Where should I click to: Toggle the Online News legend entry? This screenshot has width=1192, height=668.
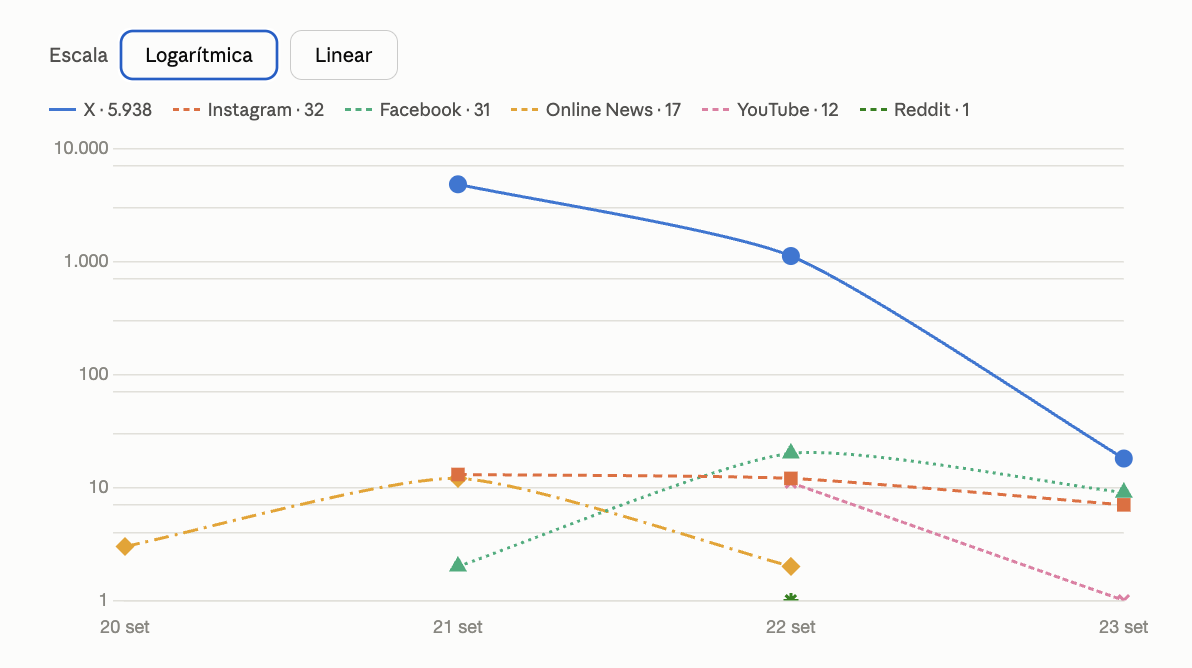pyautogui.click(x=596, y=110)
